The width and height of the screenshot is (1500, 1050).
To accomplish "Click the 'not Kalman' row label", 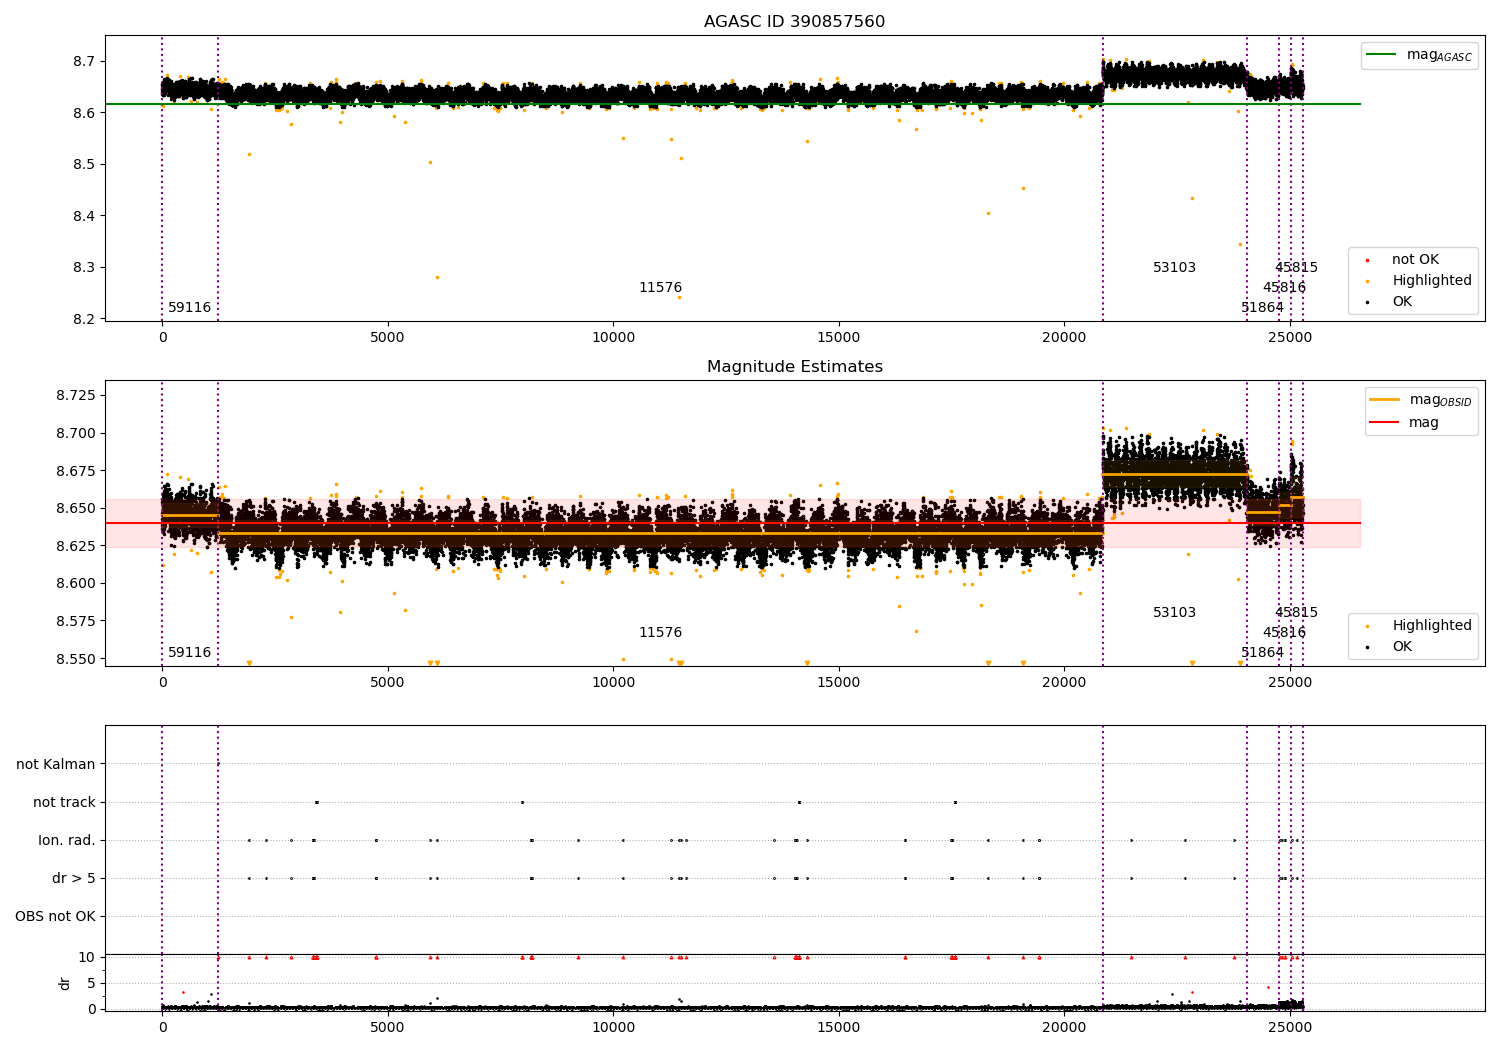I will click(x=56, y=765).
